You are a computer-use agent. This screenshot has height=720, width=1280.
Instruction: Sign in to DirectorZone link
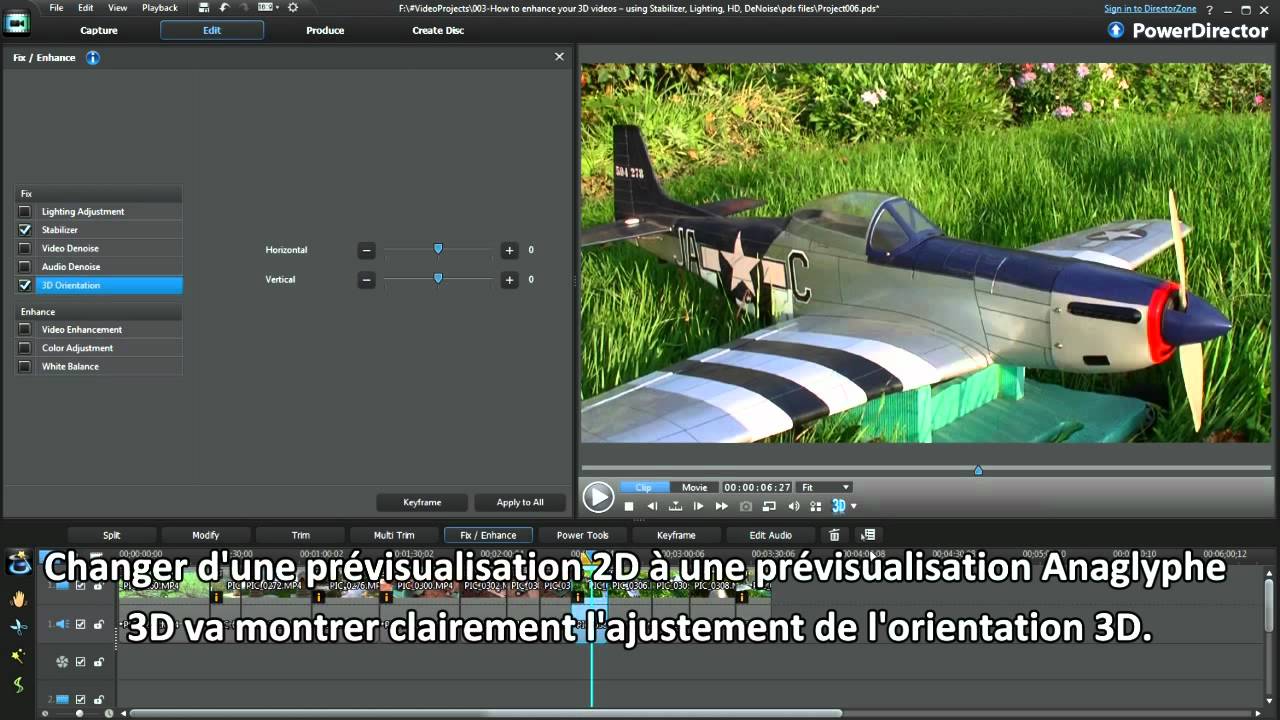point(1150,8)
